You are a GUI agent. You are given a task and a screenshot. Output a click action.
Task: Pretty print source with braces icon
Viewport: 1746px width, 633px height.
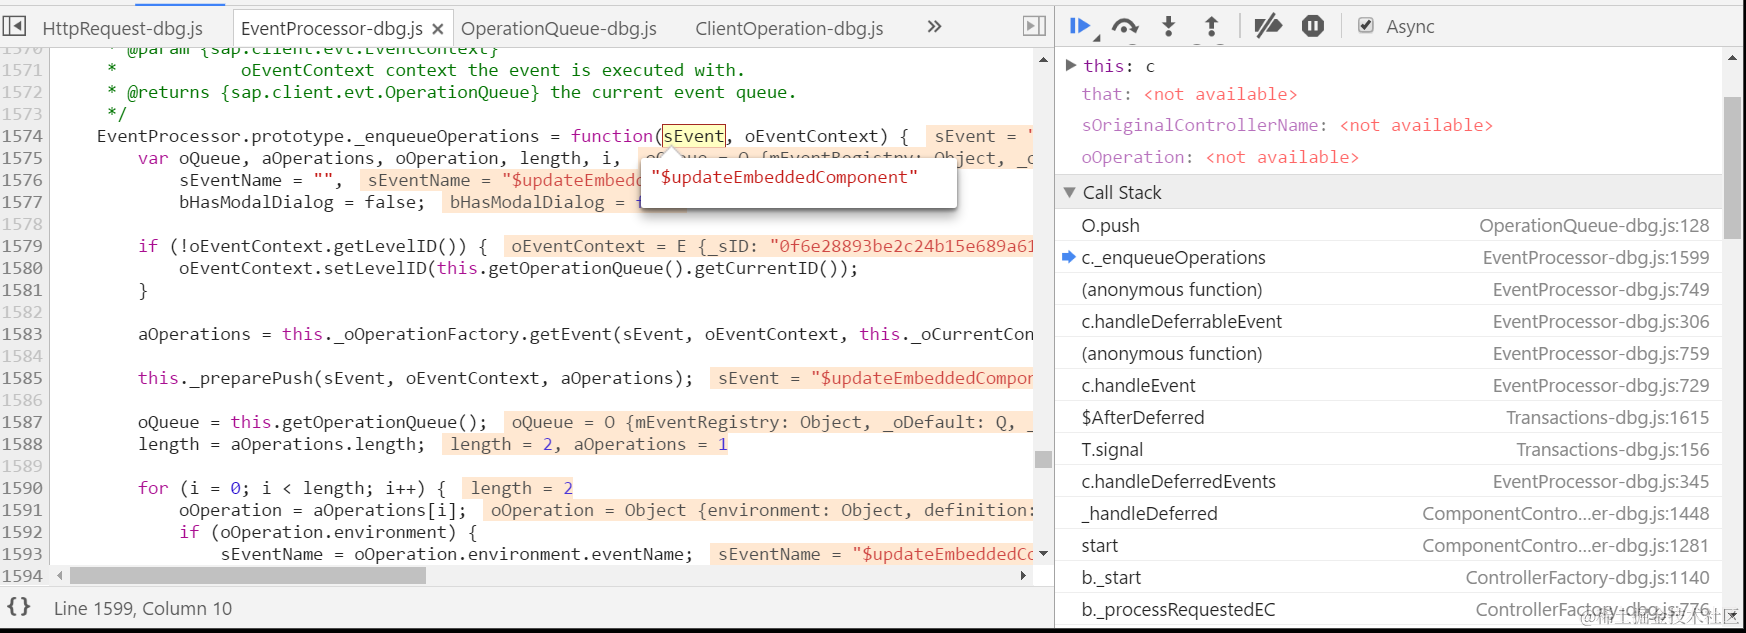pyautogui.click(x=19, y=607)
